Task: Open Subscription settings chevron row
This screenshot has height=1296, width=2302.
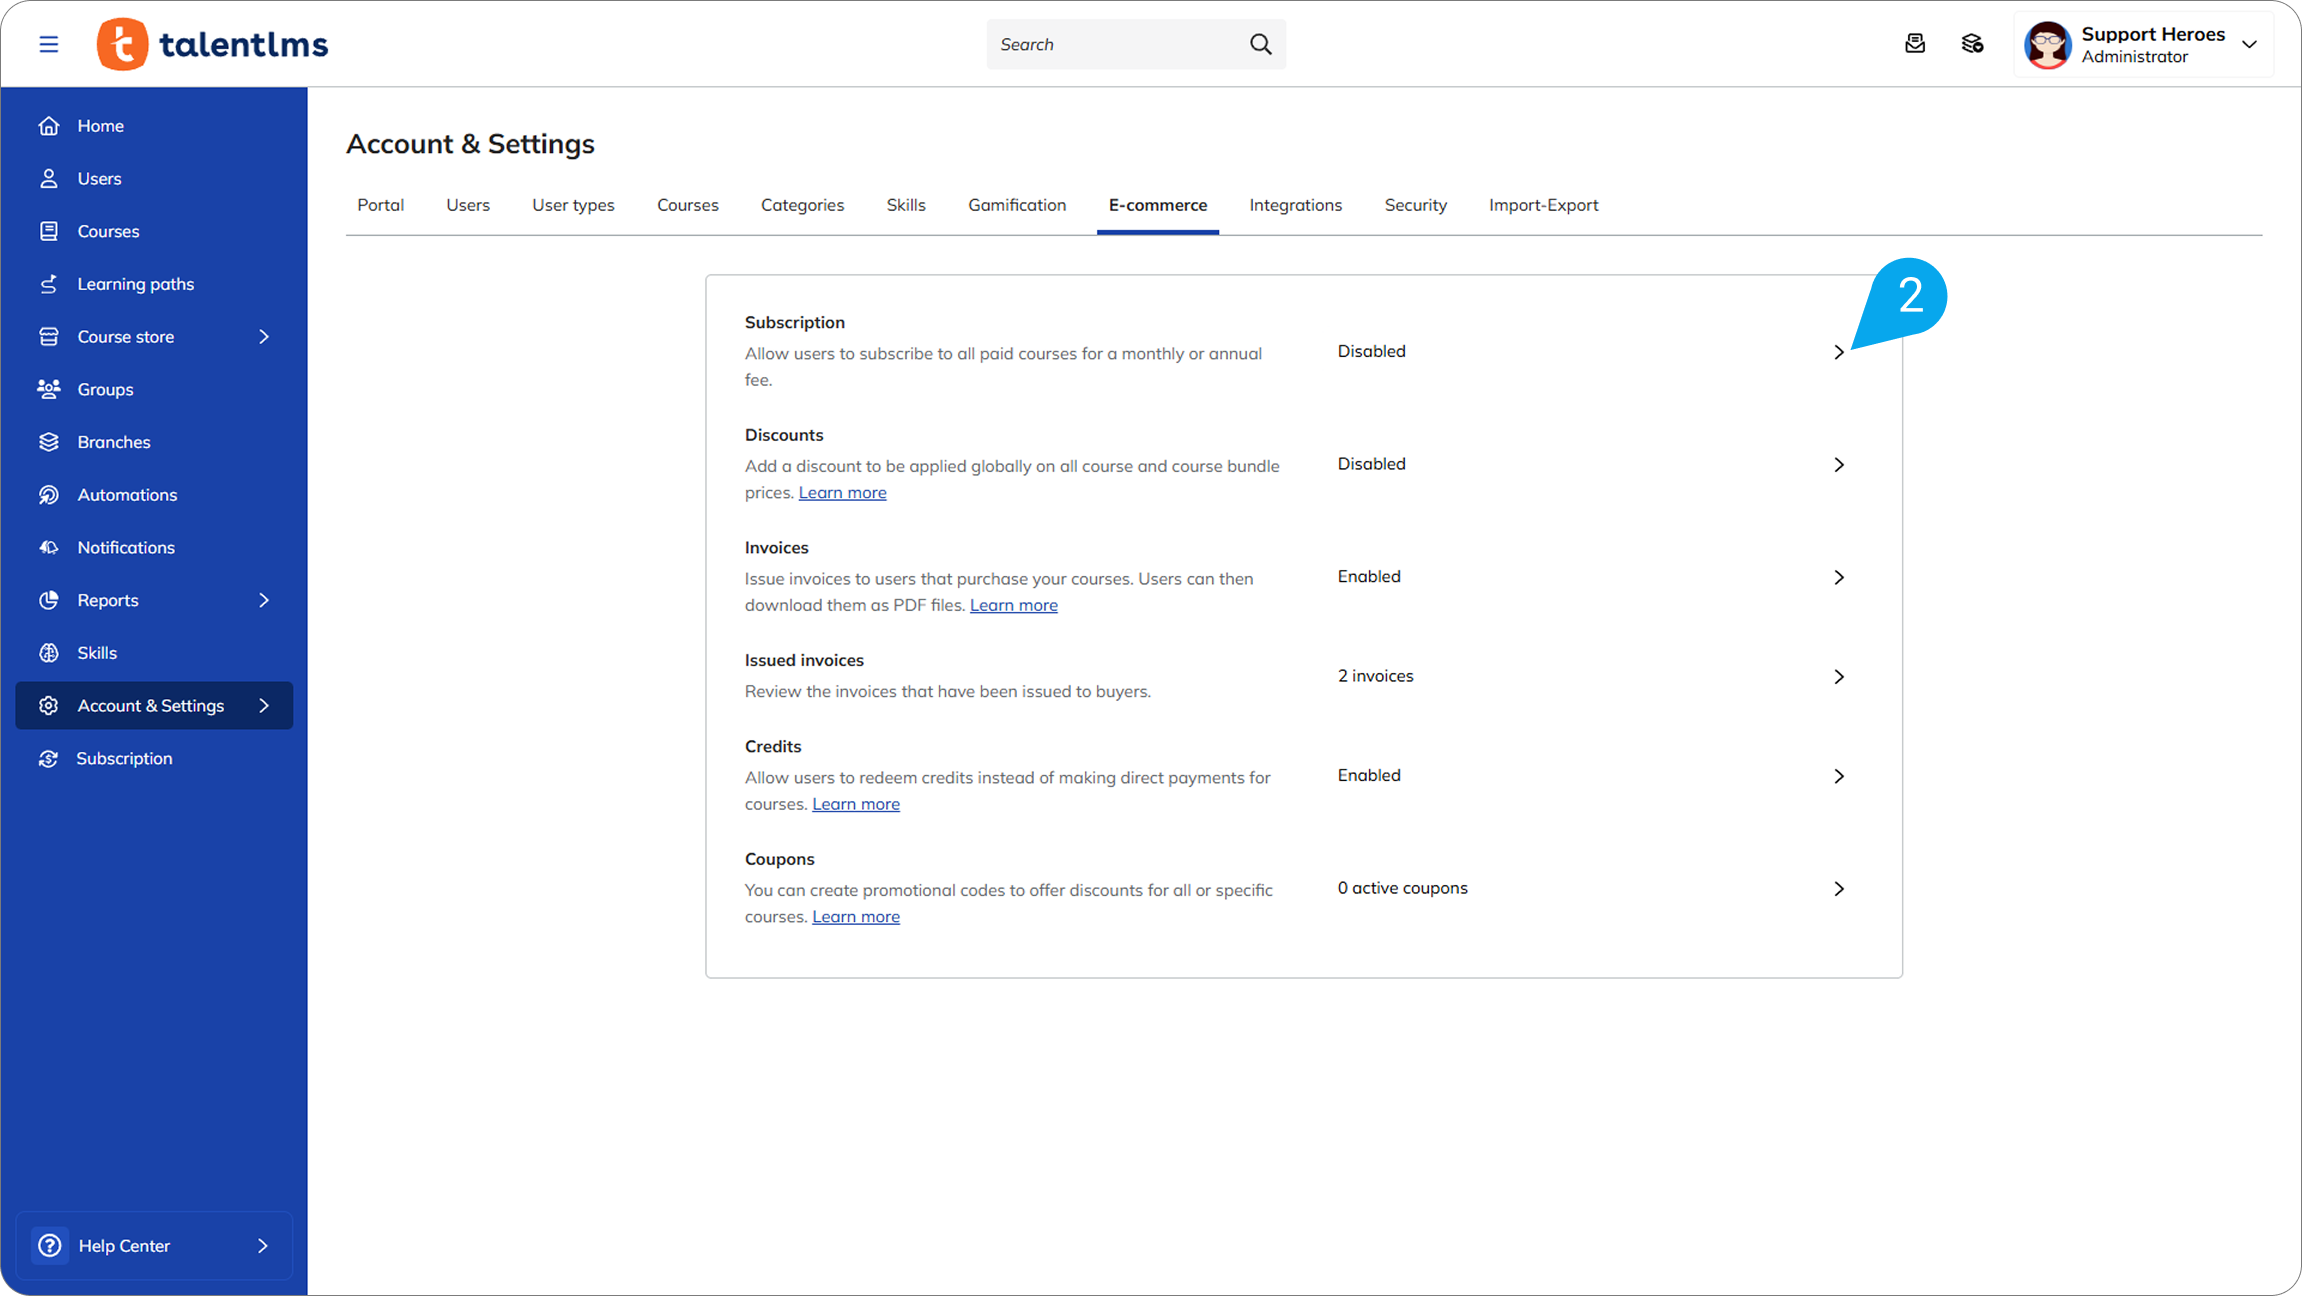Action: pyautogui.click(x=1838, y=352)
